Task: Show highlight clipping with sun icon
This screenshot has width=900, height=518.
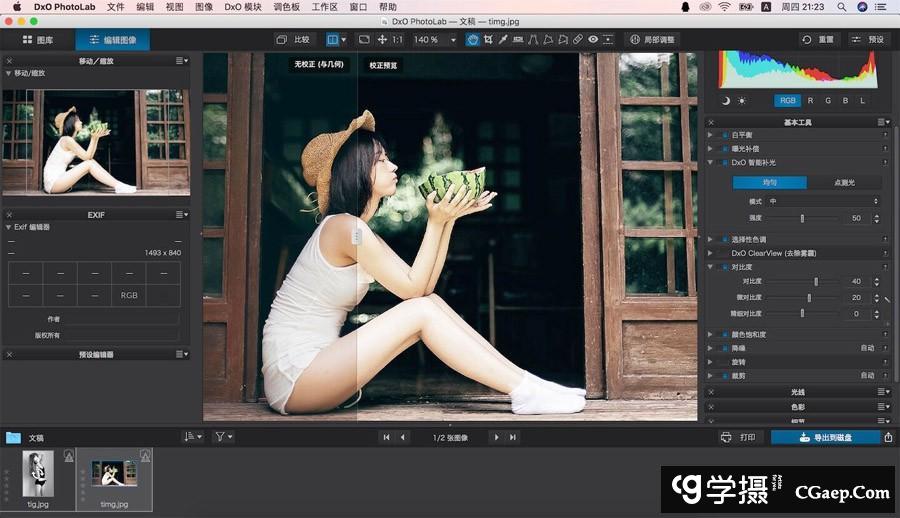Action: click(742, 100)
